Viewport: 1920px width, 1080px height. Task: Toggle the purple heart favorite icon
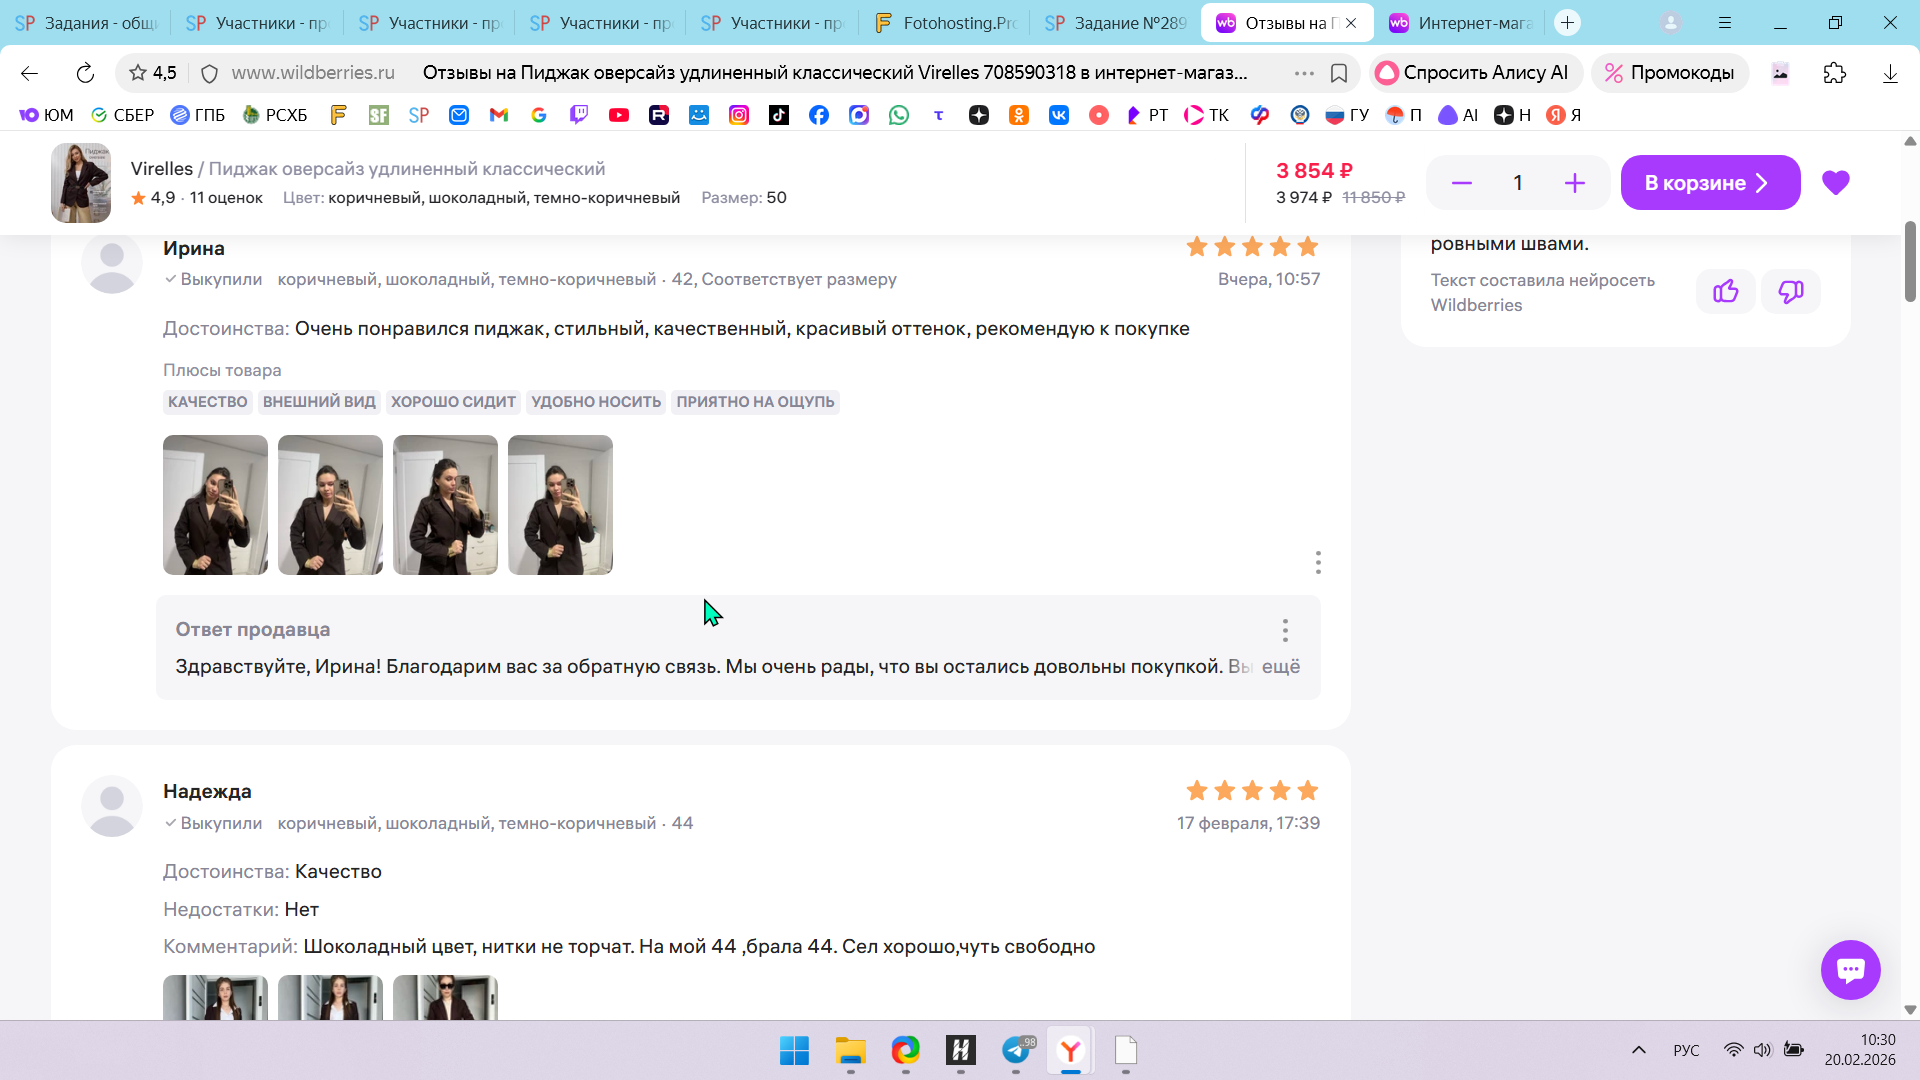(x=1836, y=183)
